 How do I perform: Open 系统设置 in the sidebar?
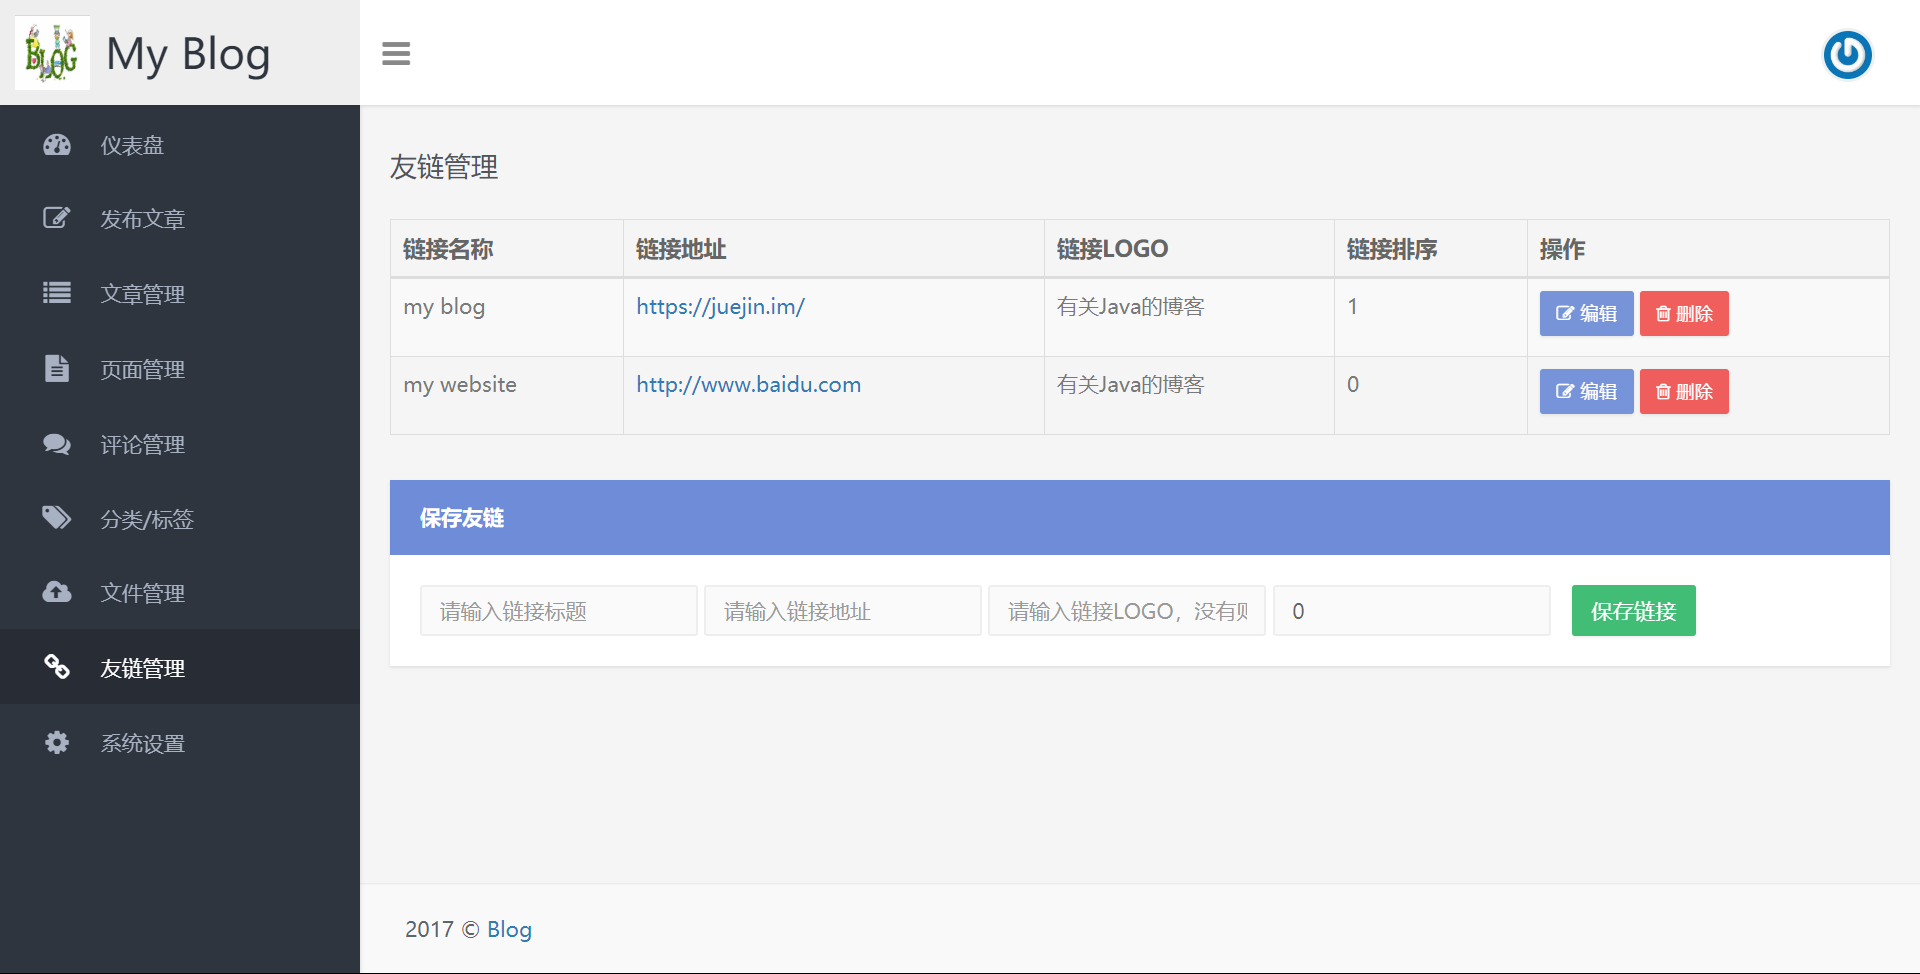click(180, 743)
